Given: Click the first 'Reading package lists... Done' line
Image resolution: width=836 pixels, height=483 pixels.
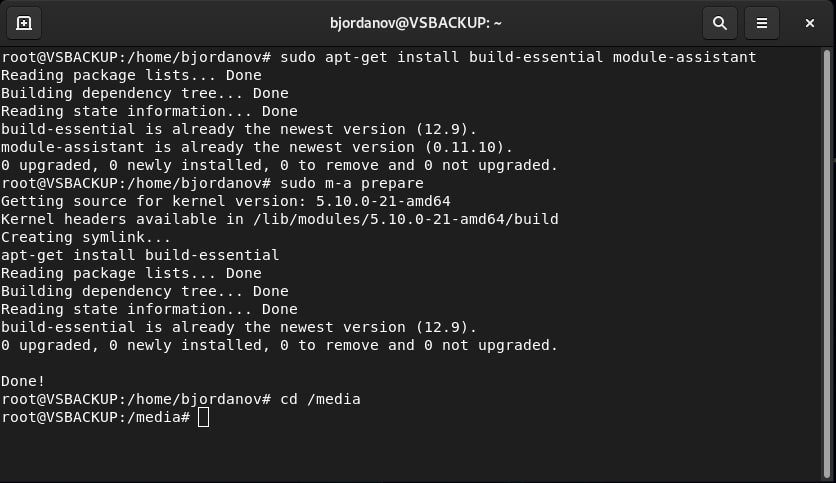Looking at the screenshot, I should pos(131,75).
